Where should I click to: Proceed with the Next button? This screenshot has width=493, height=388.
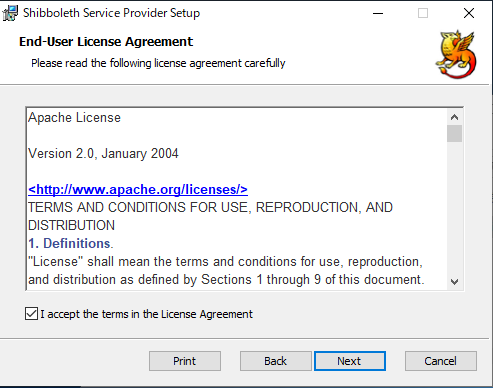pyautogui.click(x=350, y=361)
